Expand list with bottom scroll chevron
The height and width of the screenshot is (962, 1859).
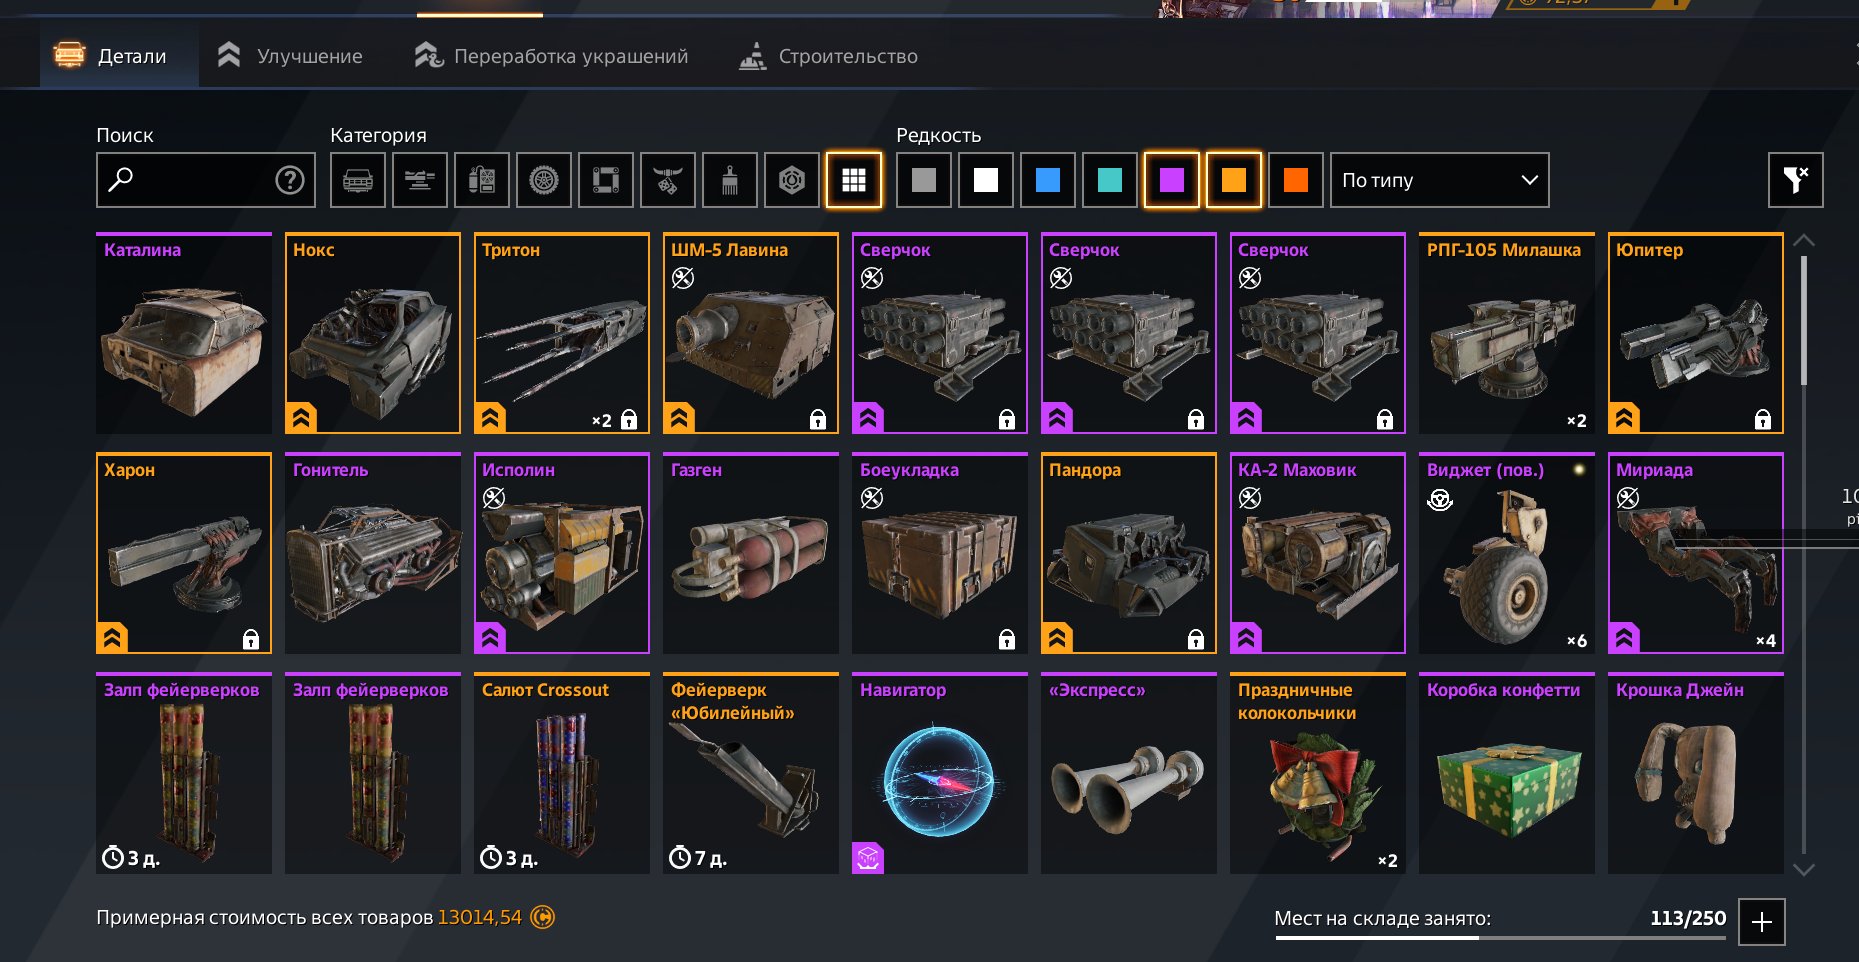pyautogui.click(x=1803, y=869)
